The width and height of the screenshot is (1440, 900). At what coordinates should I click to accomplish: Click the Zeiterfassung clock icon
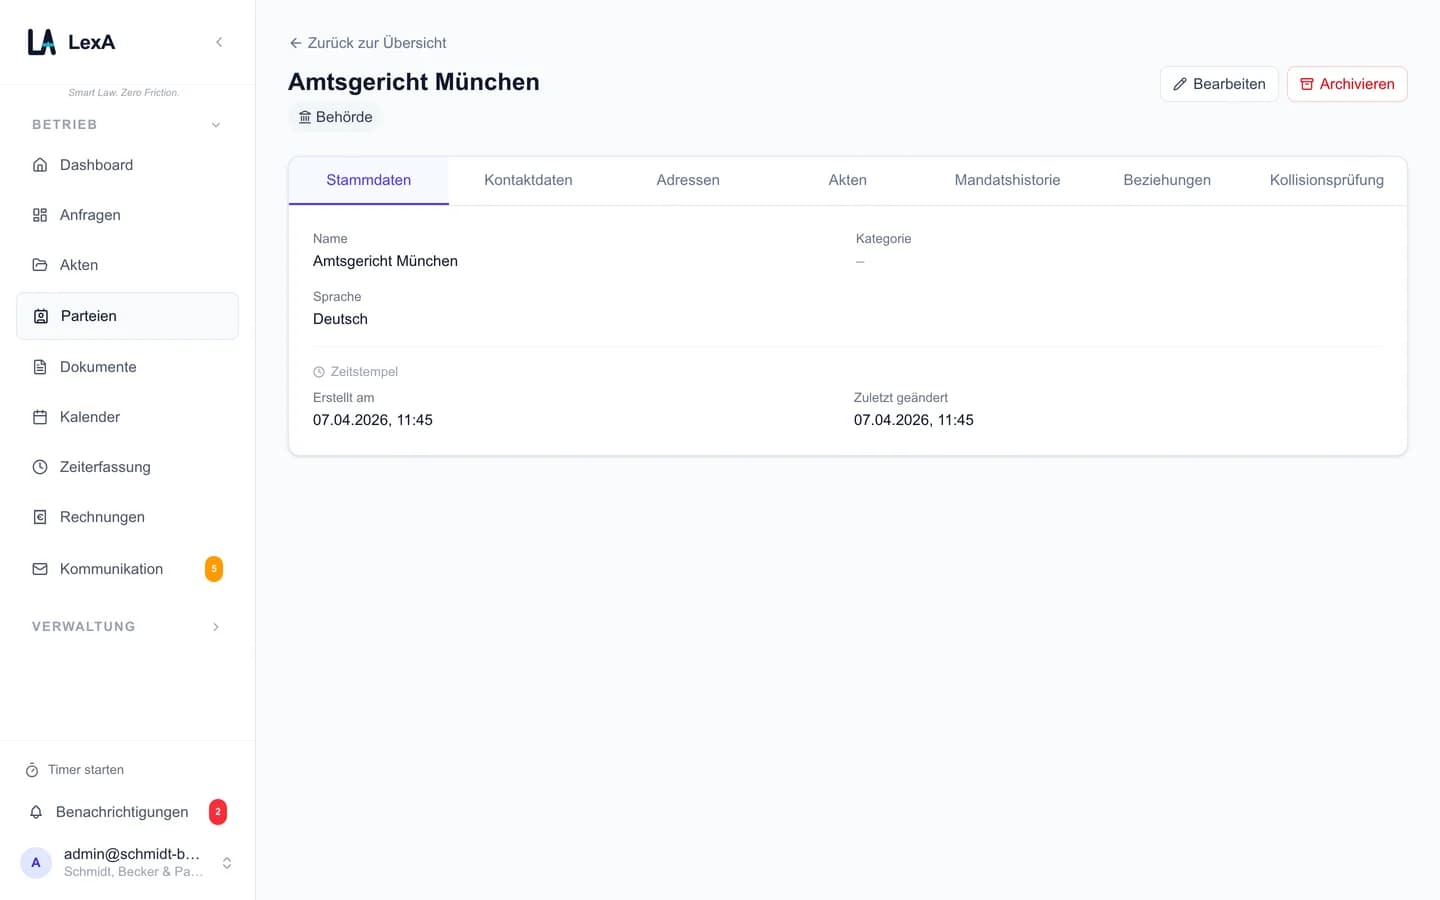(x=40, y=467)
